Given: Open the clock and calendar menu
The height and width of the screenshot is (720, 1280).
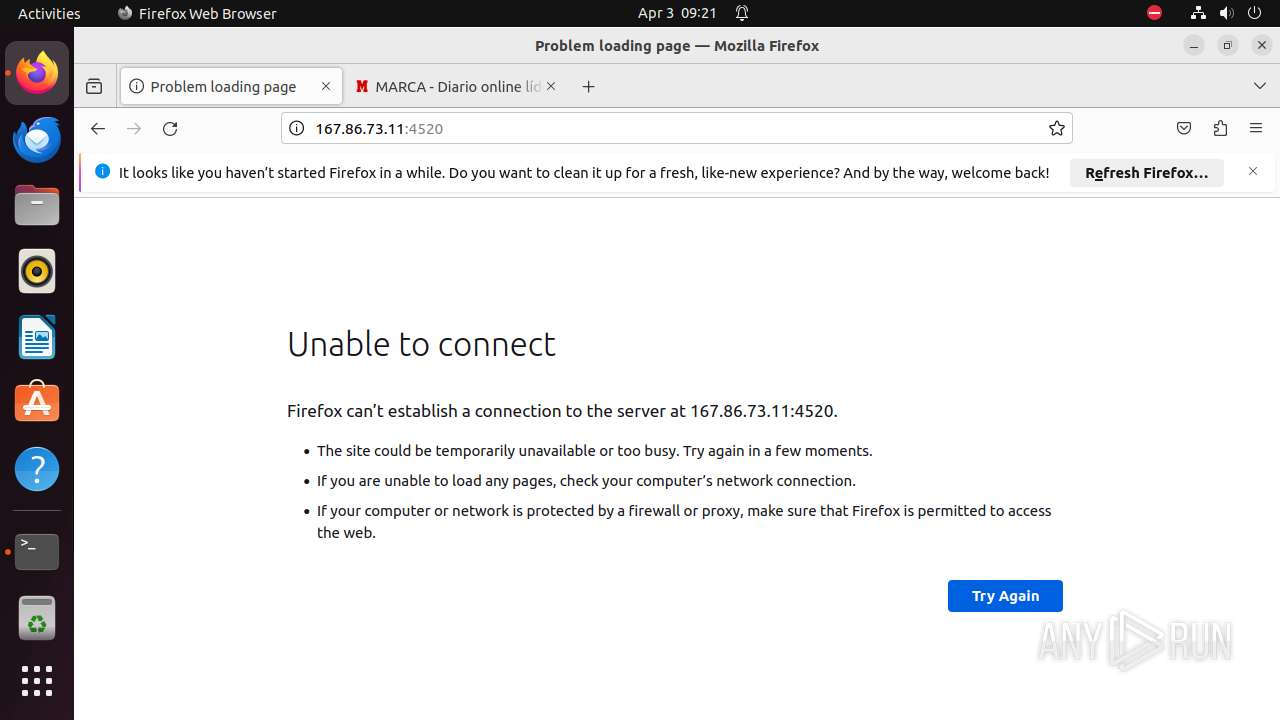Looking at the screenshot, I should (x=677, y=13).
